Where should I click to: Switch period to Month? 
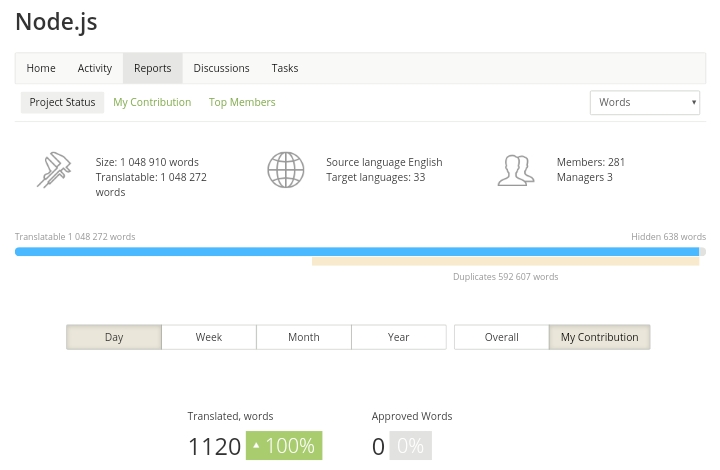coord(304,337)
